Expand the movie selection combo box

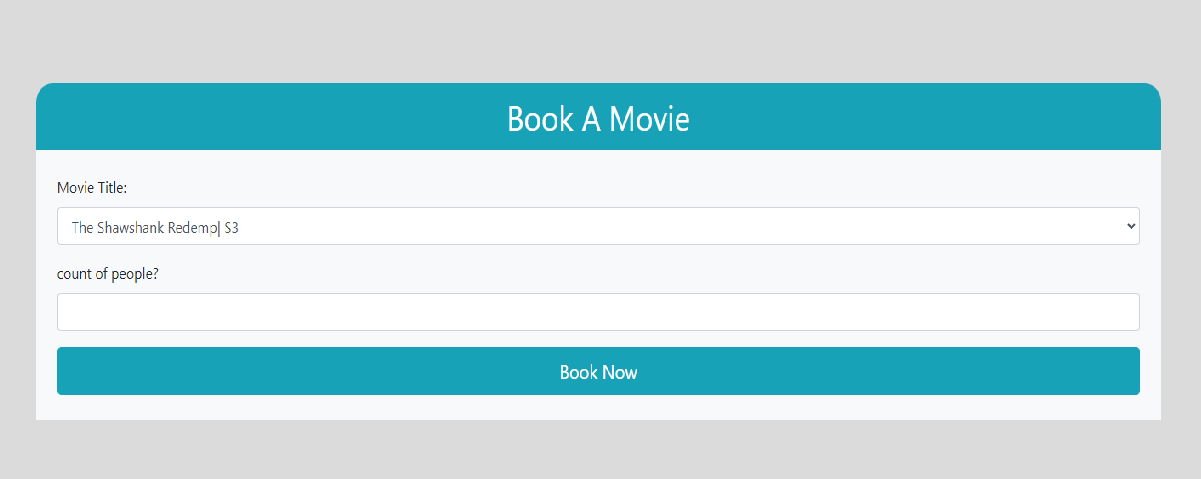(598, 226)
